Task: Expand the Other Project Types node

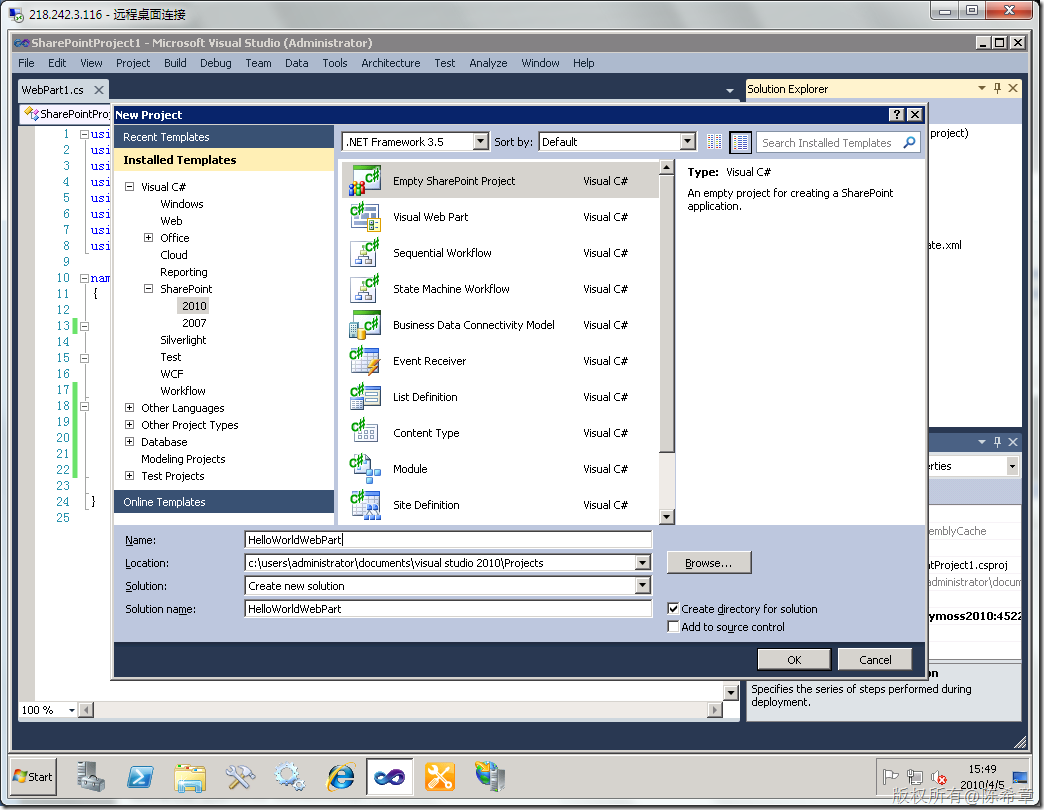Action: [x=130, y=425]
